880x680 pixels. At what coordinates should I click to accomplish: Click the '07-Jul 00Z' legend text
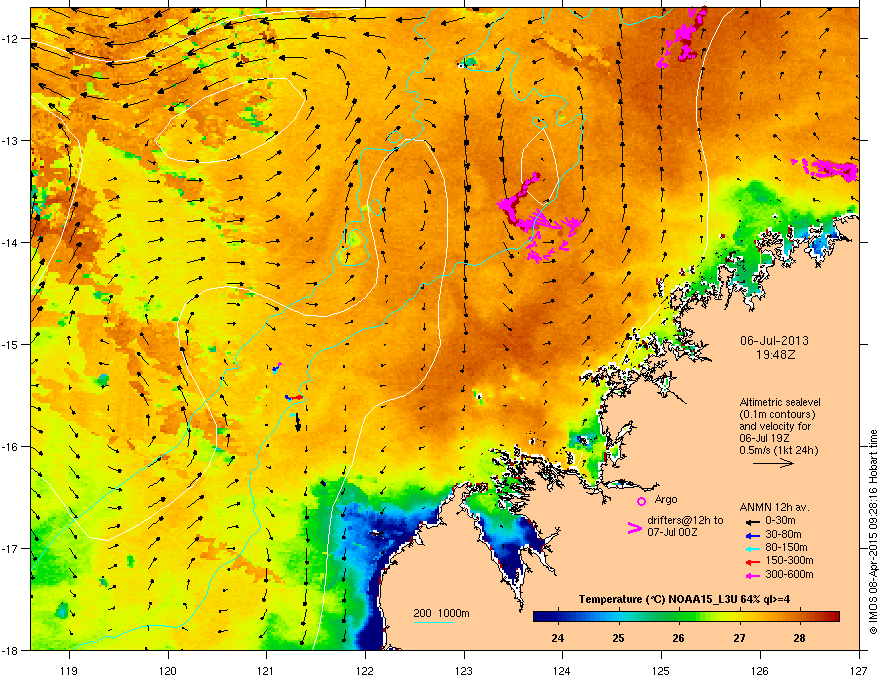(672, 532)
